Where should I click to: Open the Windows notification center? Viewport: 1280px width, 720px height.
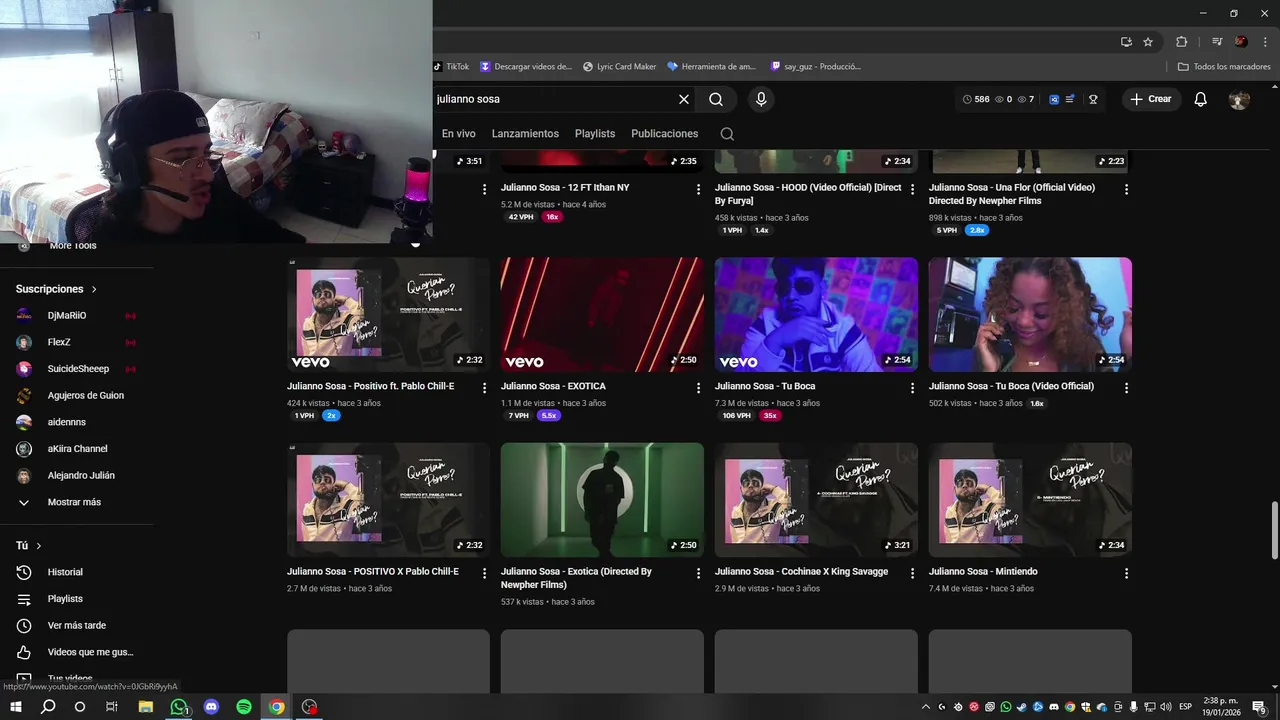[x=1259, y=707]
